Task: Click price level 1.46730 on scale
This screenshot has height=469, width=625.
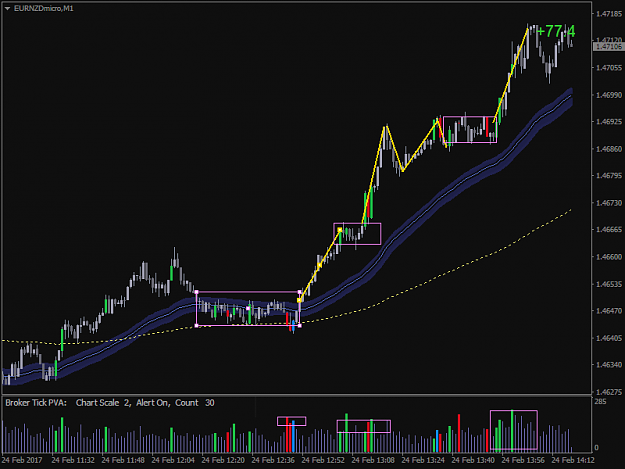Action: (x=609, y=203)
